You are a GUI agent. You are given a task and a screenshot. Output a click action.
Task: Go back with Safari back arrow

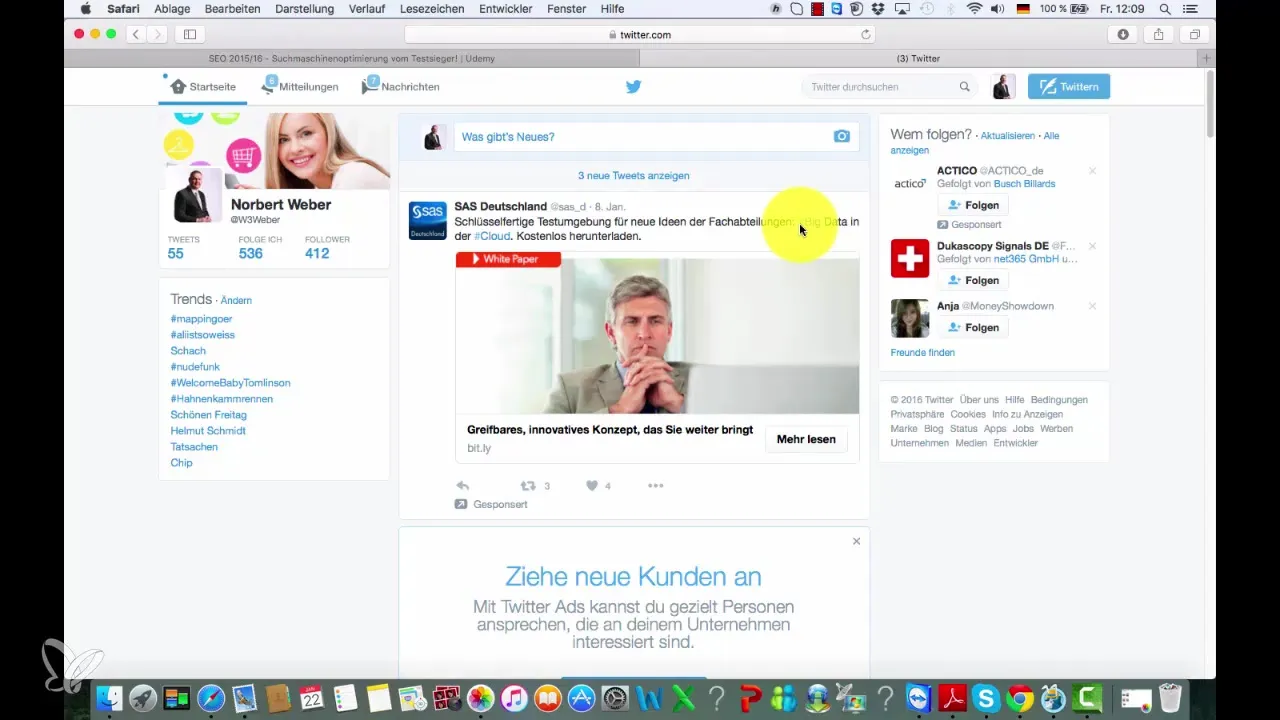pyautogui.click(x=136, y=34)
